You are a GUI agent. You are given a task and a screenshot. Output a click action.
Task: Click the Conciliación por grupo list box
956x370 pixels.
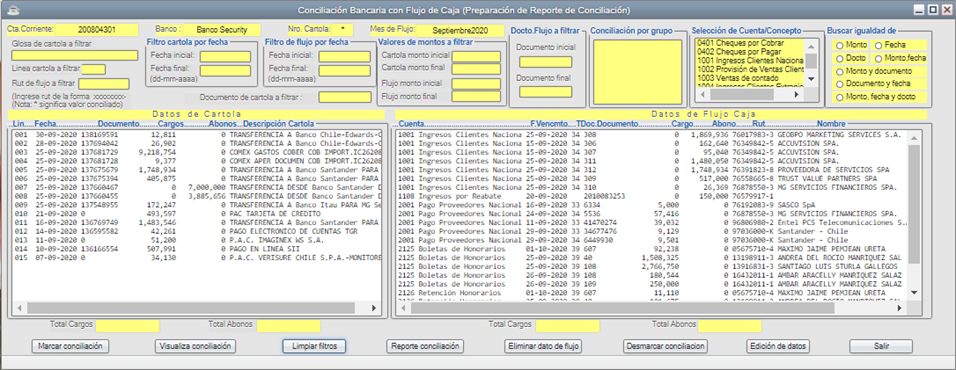point(637,72)
